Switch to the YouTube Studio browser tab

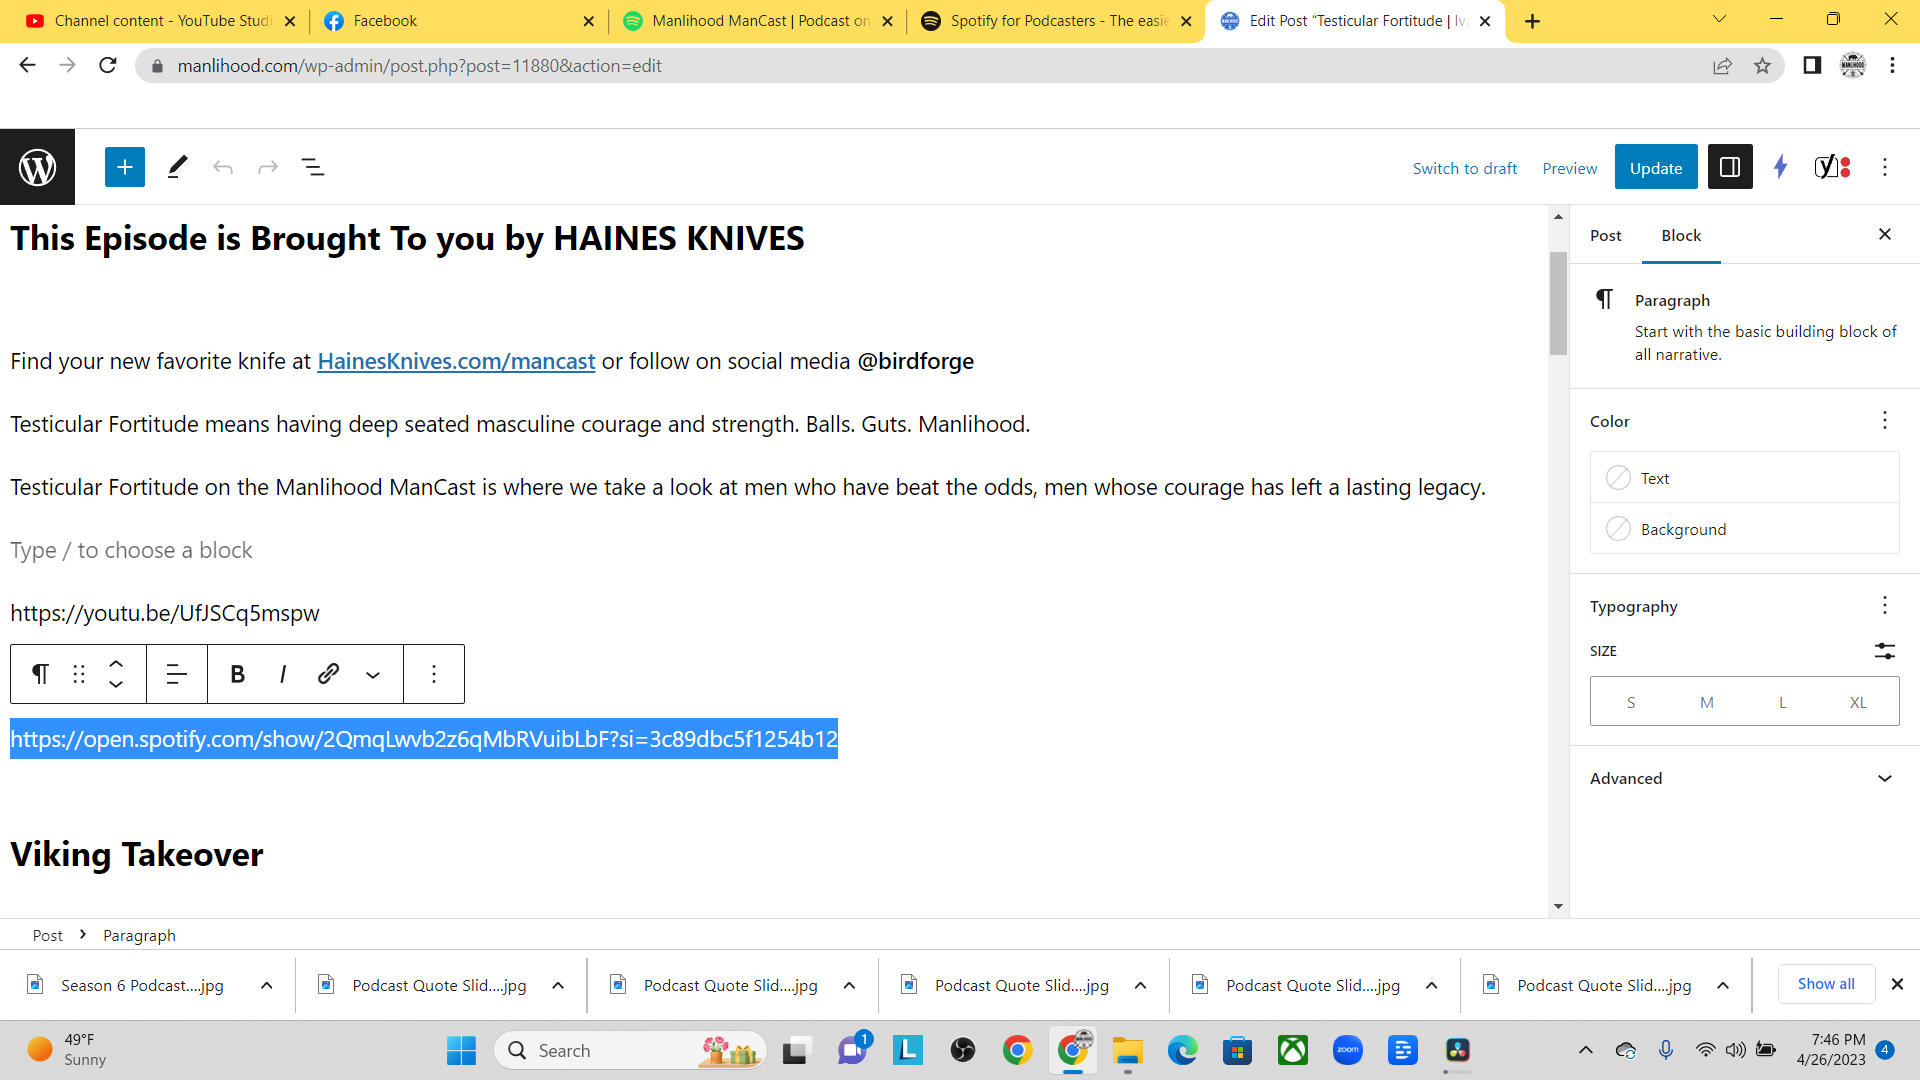pos(160,21)
